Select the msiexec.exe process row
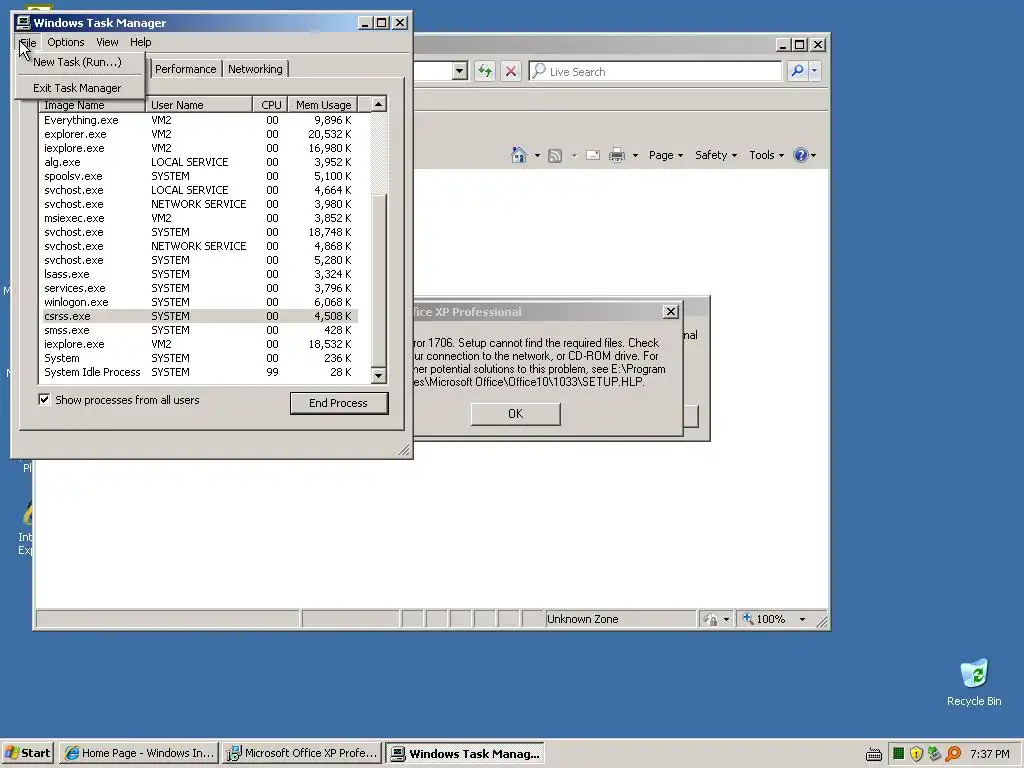Image resolution: width=1024 pixels, height=768 pixels. 199,218
